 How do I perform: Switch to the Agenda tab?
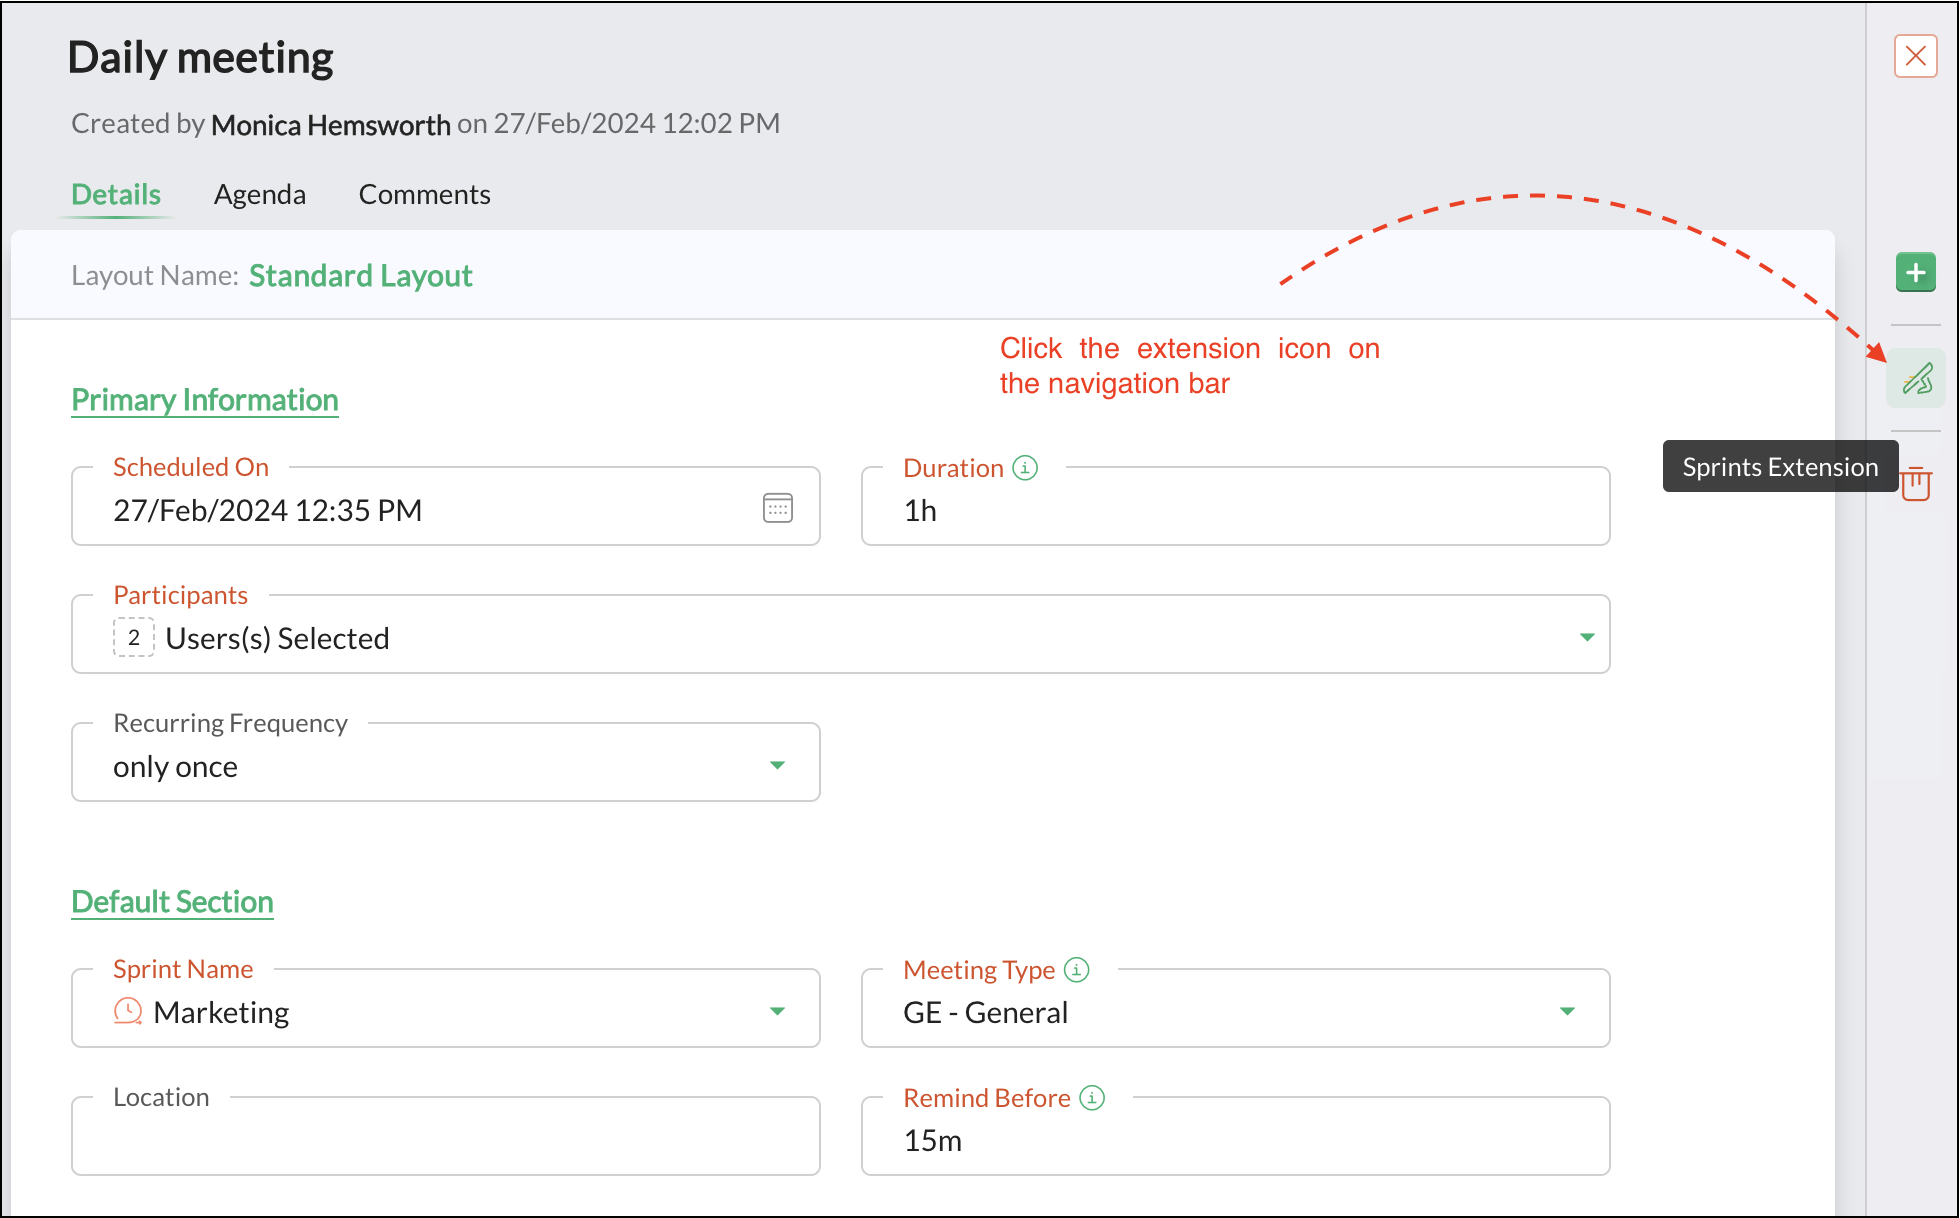point(260,194)
